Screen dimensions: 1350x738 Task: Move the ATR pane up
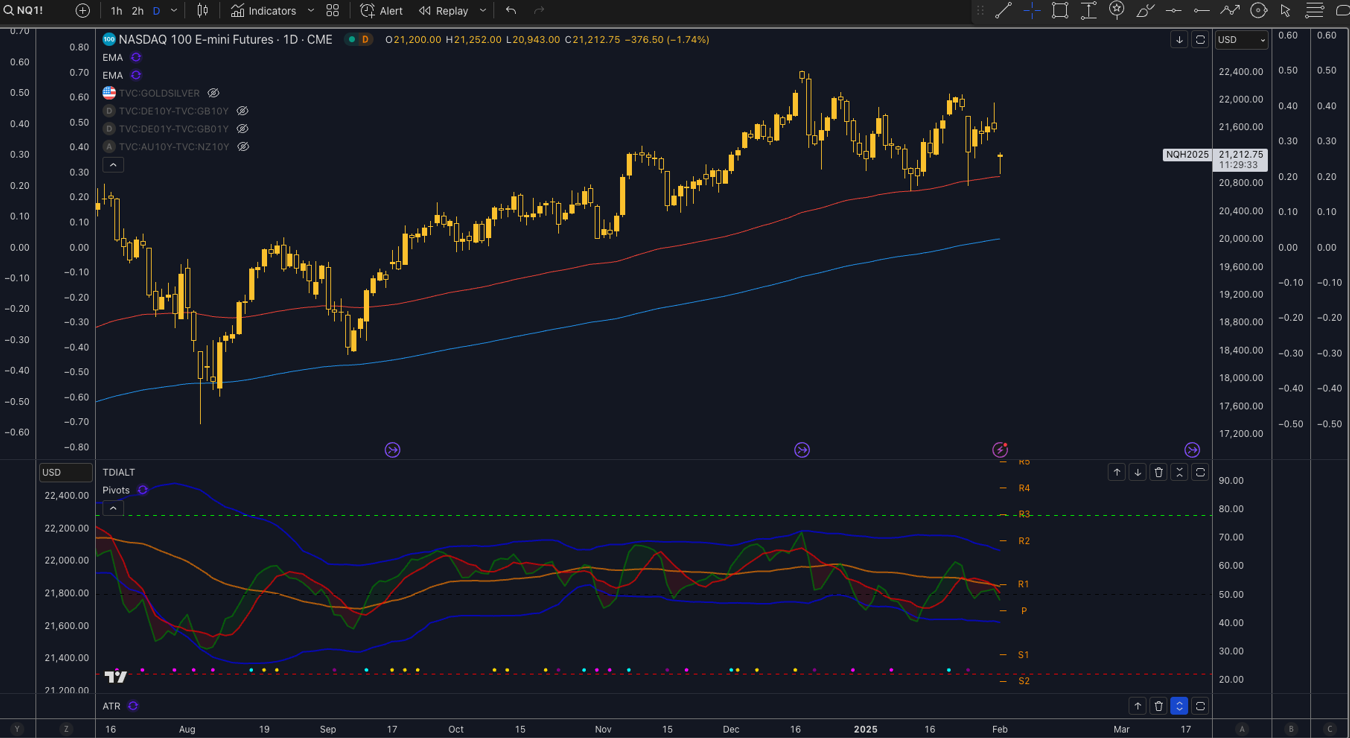pyautogui.click(x=1137, y=706)
